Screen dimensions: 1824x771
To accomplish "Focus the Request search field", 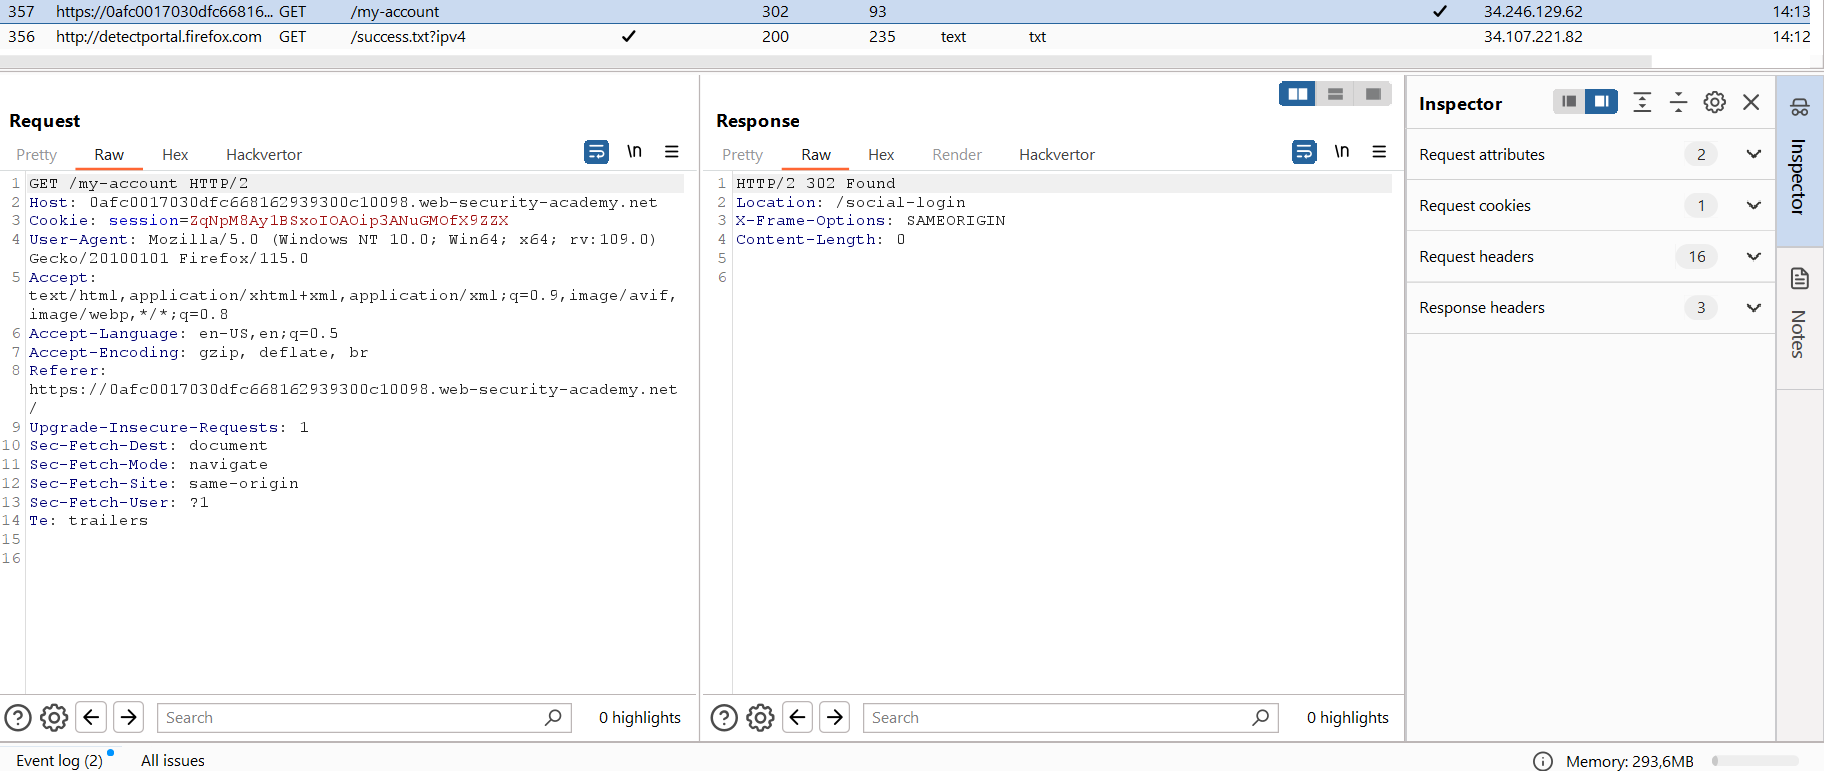I will pos(364,717).
